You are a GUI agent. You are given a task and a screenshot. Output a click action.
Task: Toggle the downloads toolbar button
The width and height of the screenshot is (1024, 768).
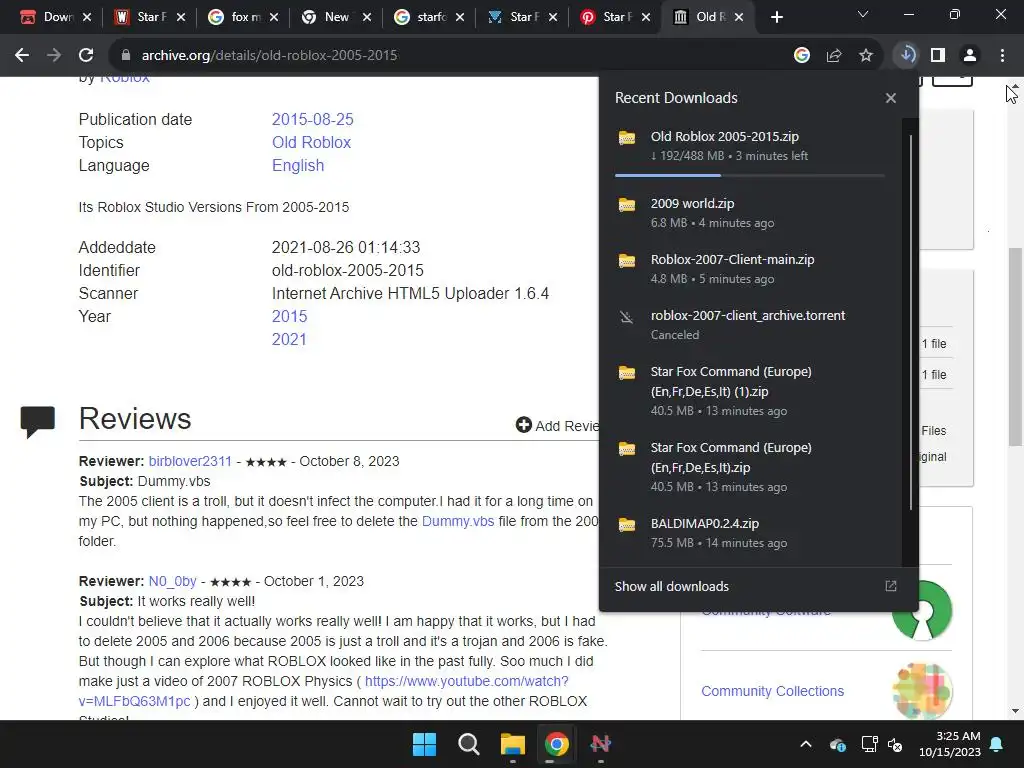click(x=906, y=56)
